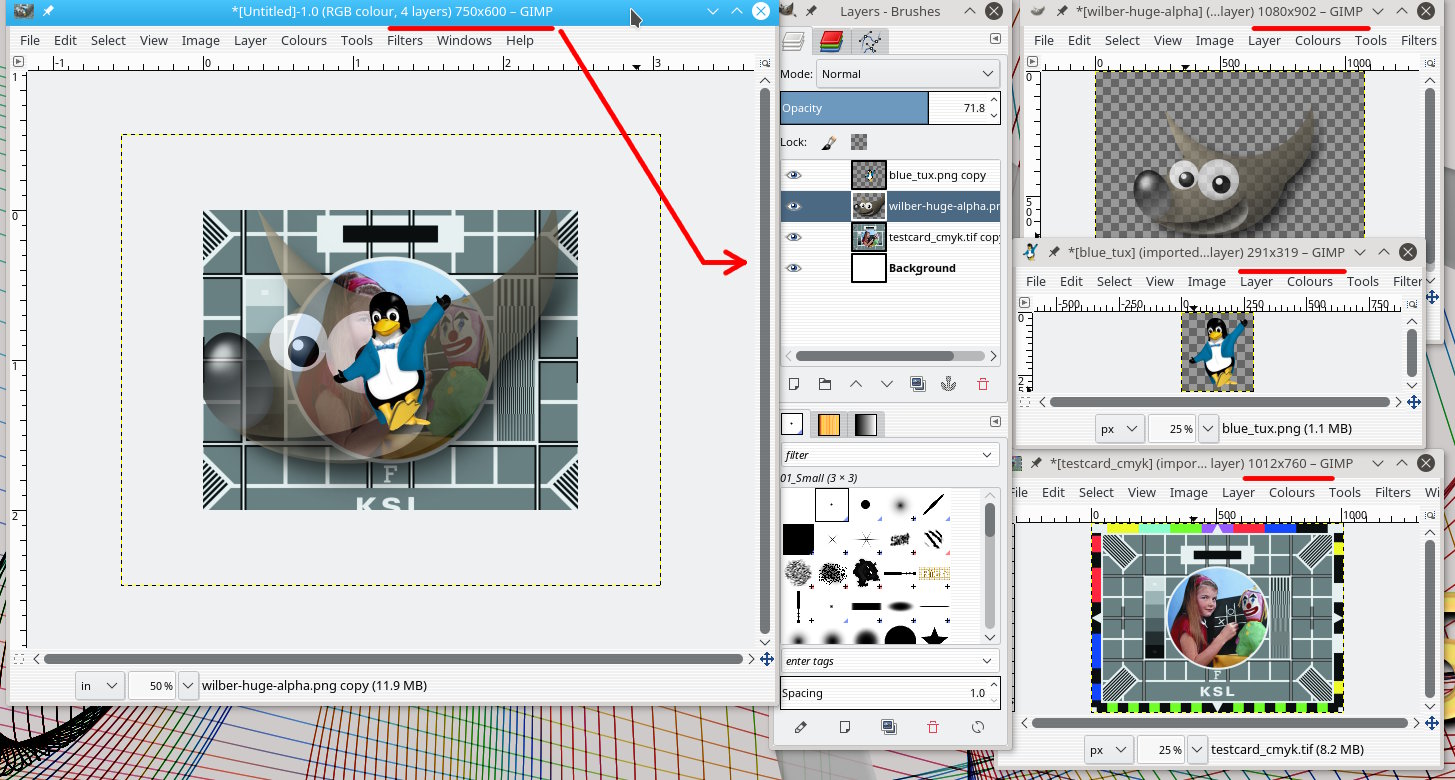Hide the Background layer
Viewport: 1455px width, 780px height.
pos(794,268)
